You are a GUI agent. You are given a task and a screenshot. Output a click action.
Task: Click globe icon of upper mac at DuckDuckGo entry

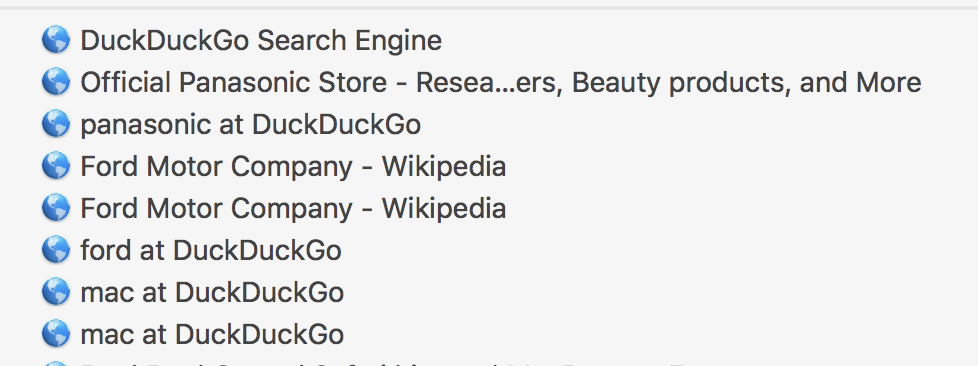click(x=56, y=291)
